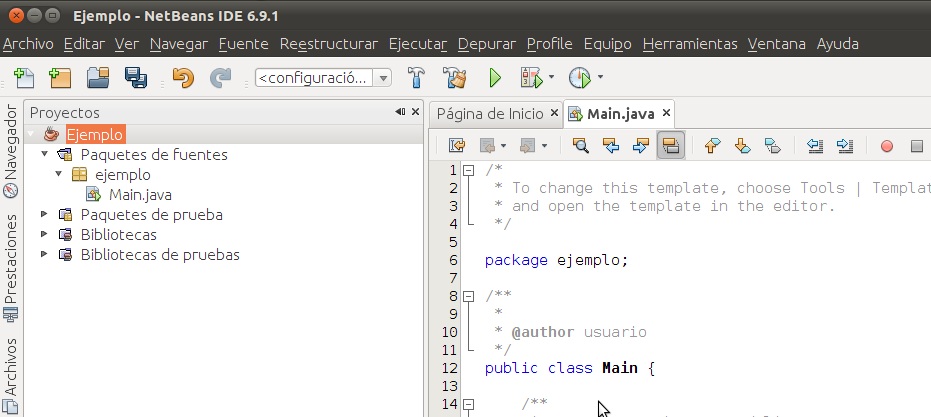The width and height of the screenshot is (931, 417).
Task: Click the Open Project icon
Action: coord(98,77)
